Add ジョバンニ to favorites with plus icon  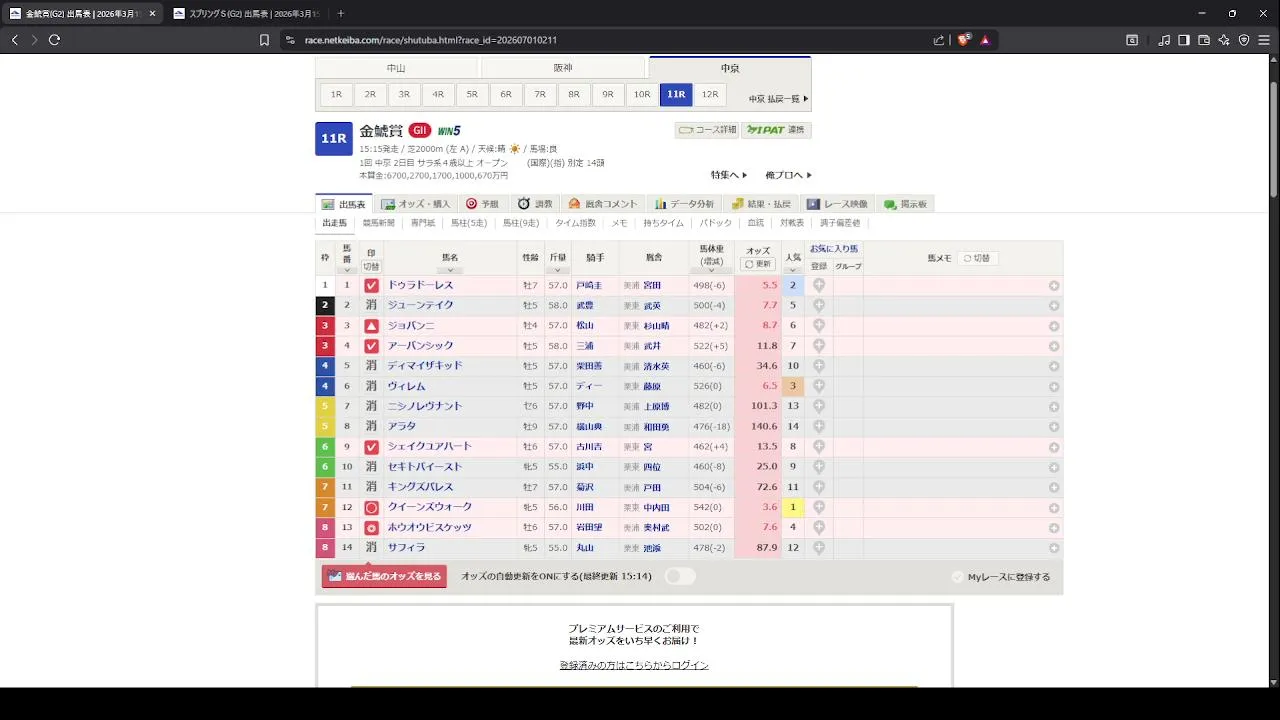click(x=819, y=325)
